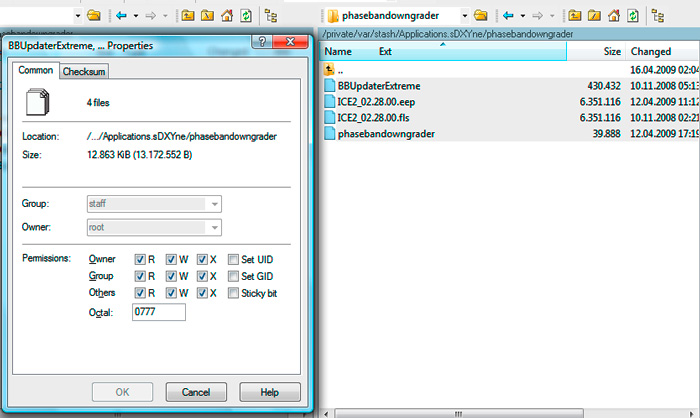
Task: Go to root directory in left panel
Action: click(x=207, y=16)
